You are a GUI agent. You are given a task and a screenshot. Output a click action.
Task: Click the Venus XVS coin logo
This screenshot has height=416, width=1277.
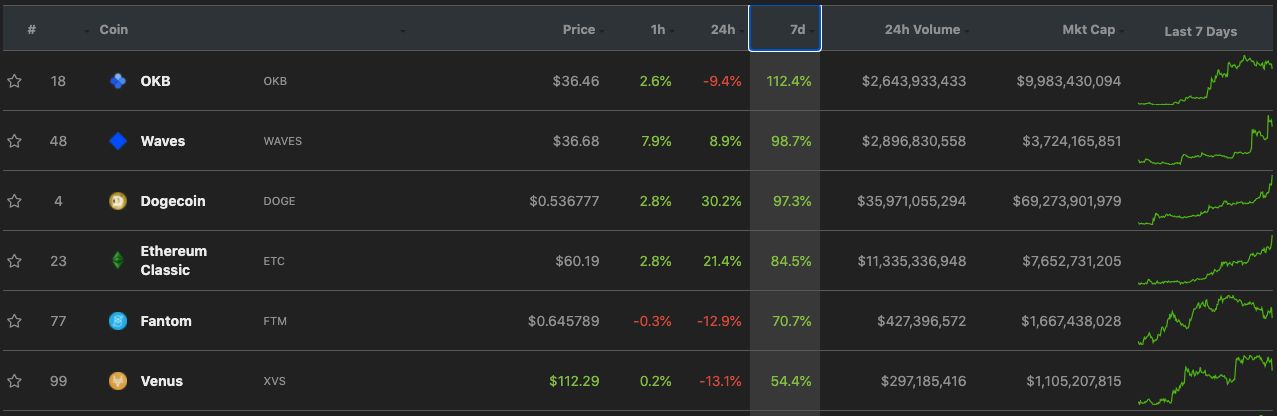pyautogui.click(x=118, y=381)
